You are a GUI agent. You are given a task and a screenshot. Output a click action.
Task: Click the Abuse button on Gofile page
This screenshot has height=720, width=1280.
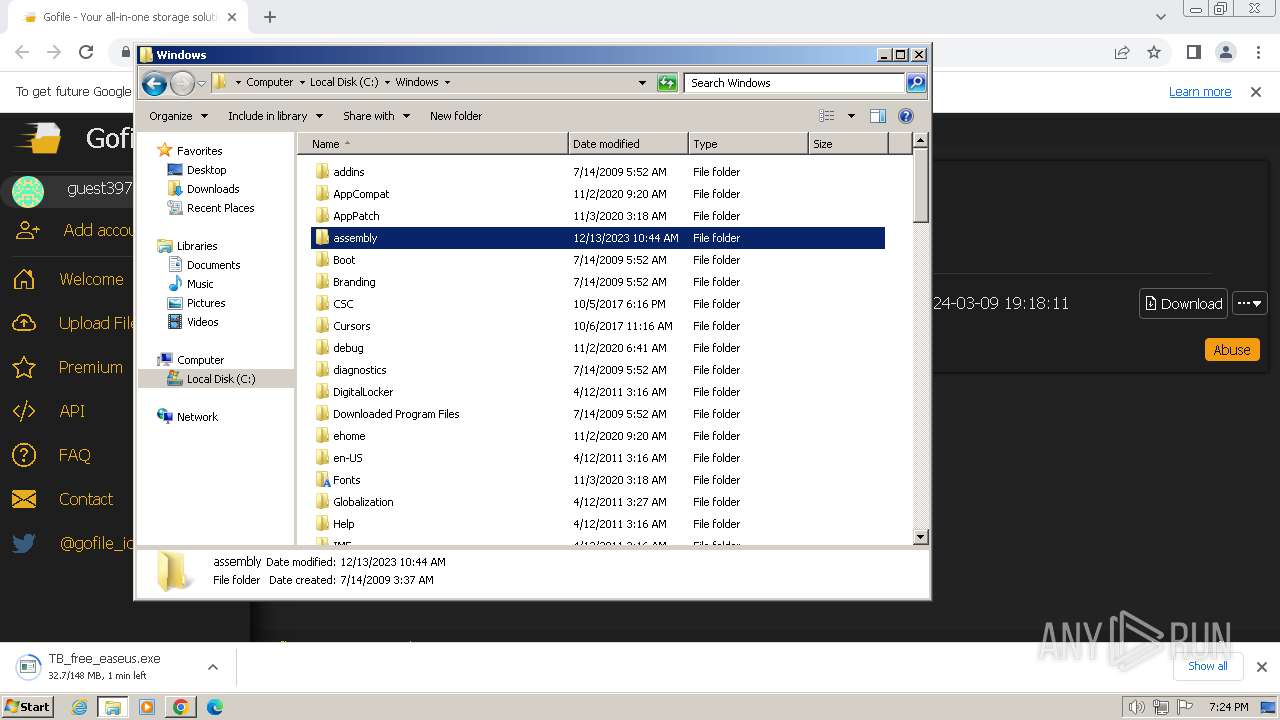pyautogui.click(x=1231, y=350)
